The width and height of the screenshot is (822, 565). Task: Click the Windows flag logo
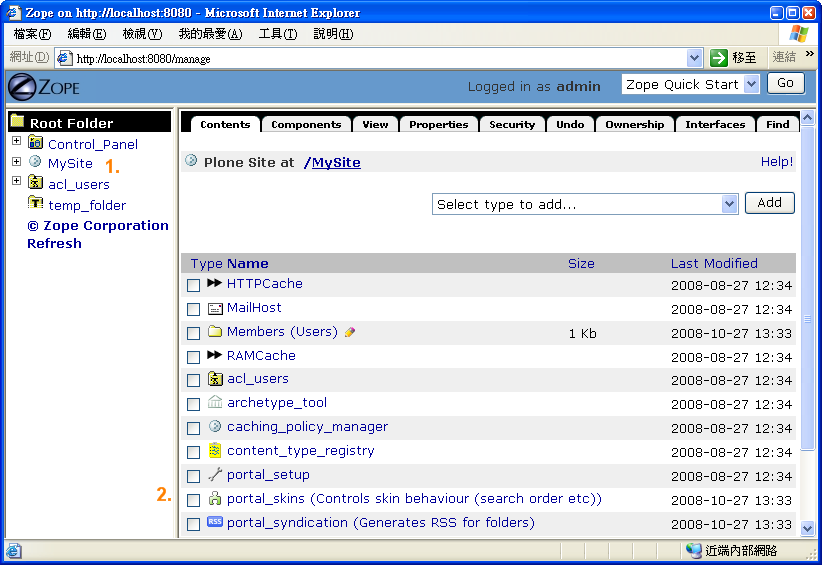[x=798, y=34]
